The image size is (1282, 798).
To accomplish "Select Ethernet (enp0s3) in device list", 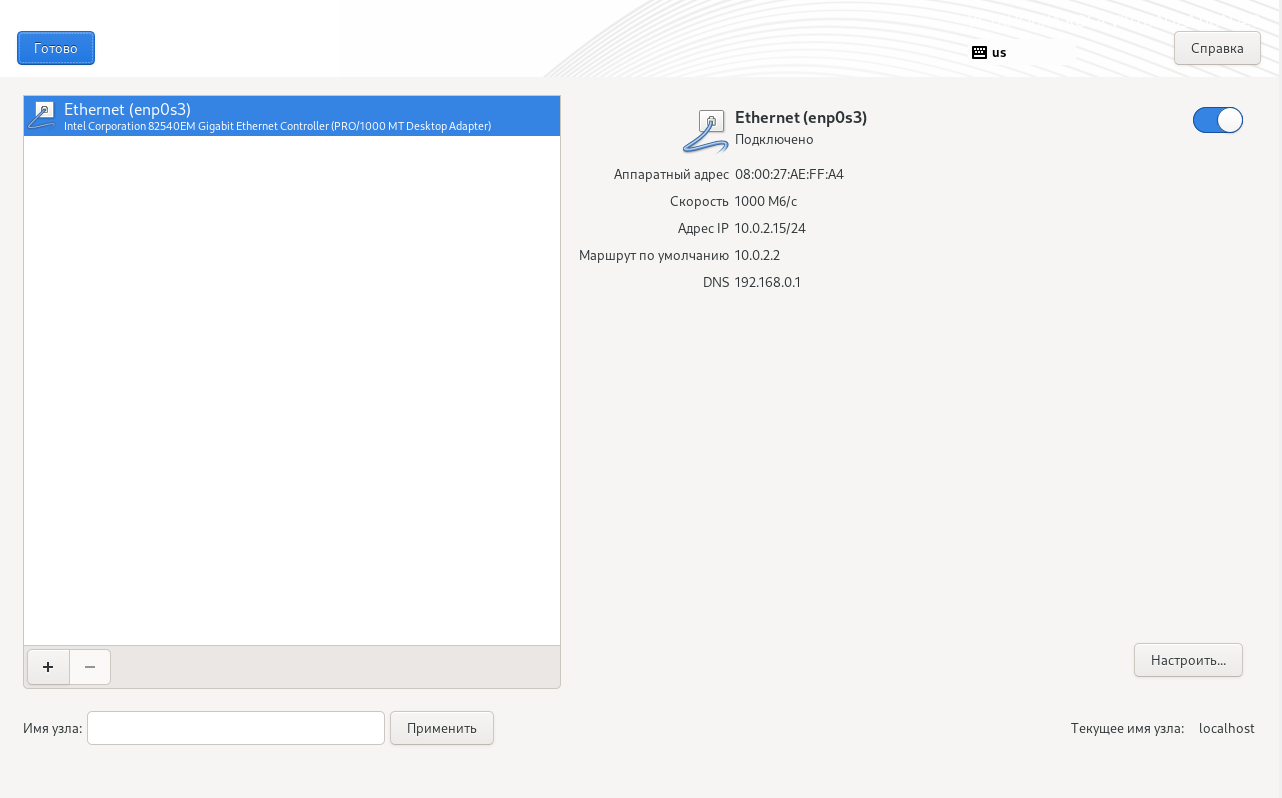I will coord(292,116).
